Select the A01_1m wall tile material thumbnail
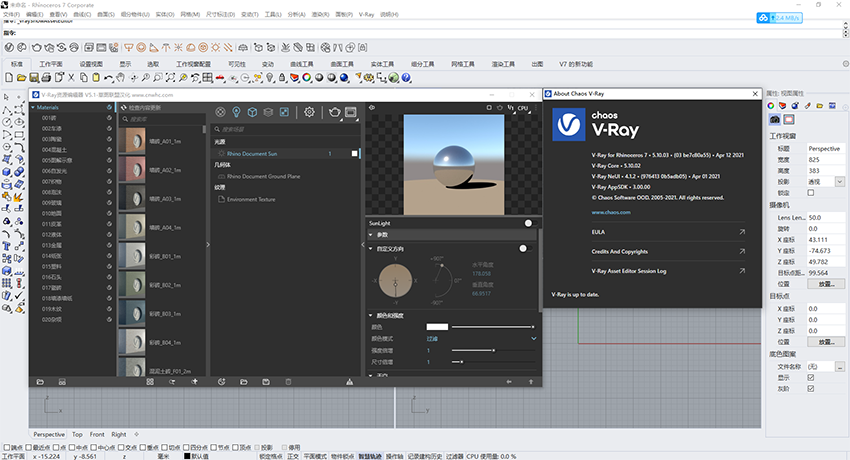 pos(132,141)
